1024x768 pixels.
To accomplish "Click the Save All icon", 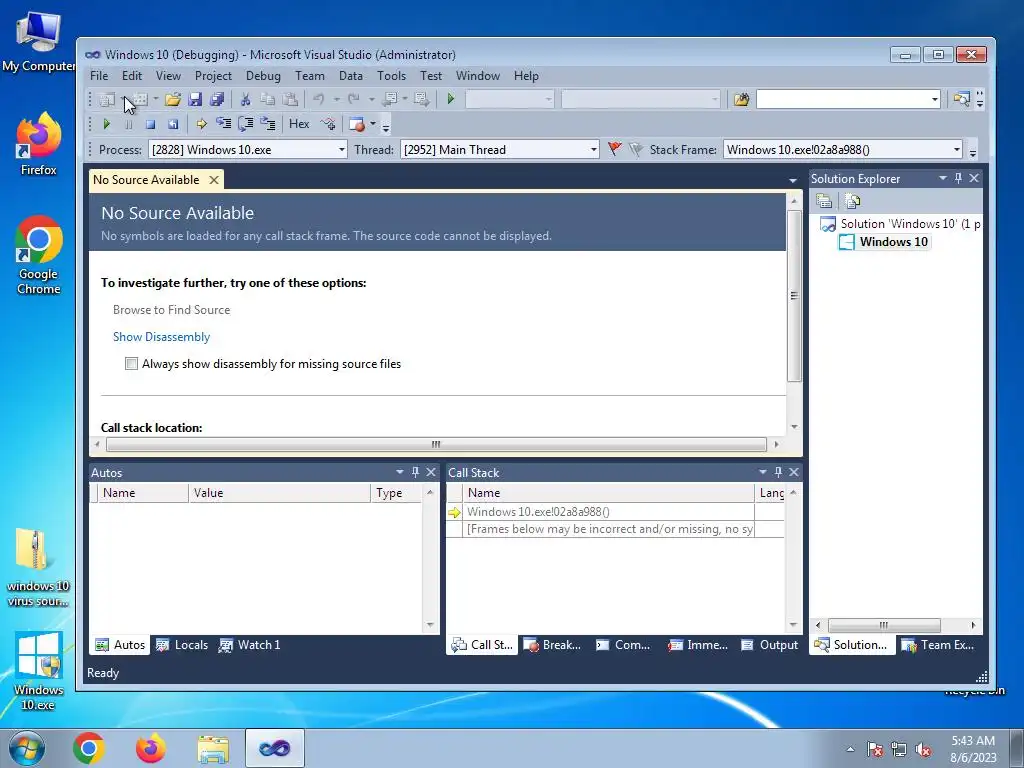I will tap(217, 99).
